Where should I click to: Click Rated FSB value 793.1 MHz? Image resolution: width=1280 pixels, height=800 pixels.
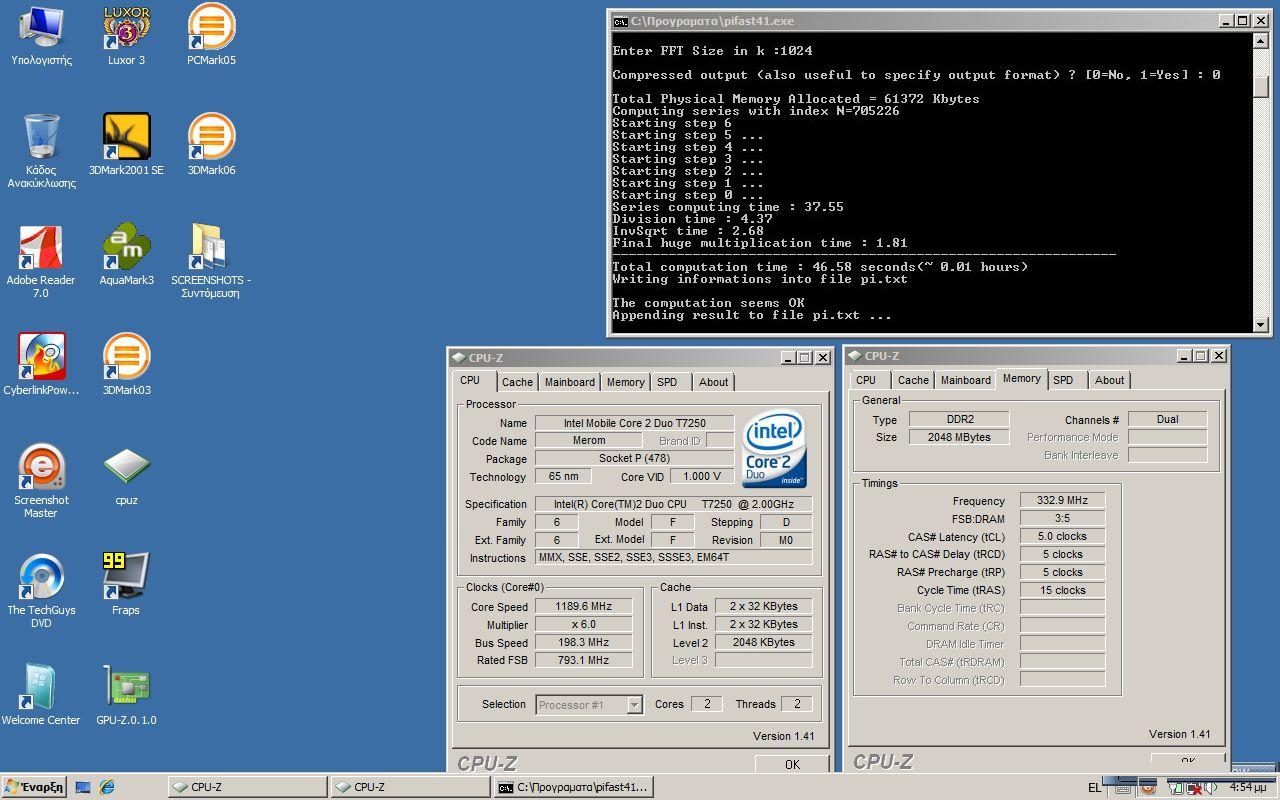click(x=583, y=660)
